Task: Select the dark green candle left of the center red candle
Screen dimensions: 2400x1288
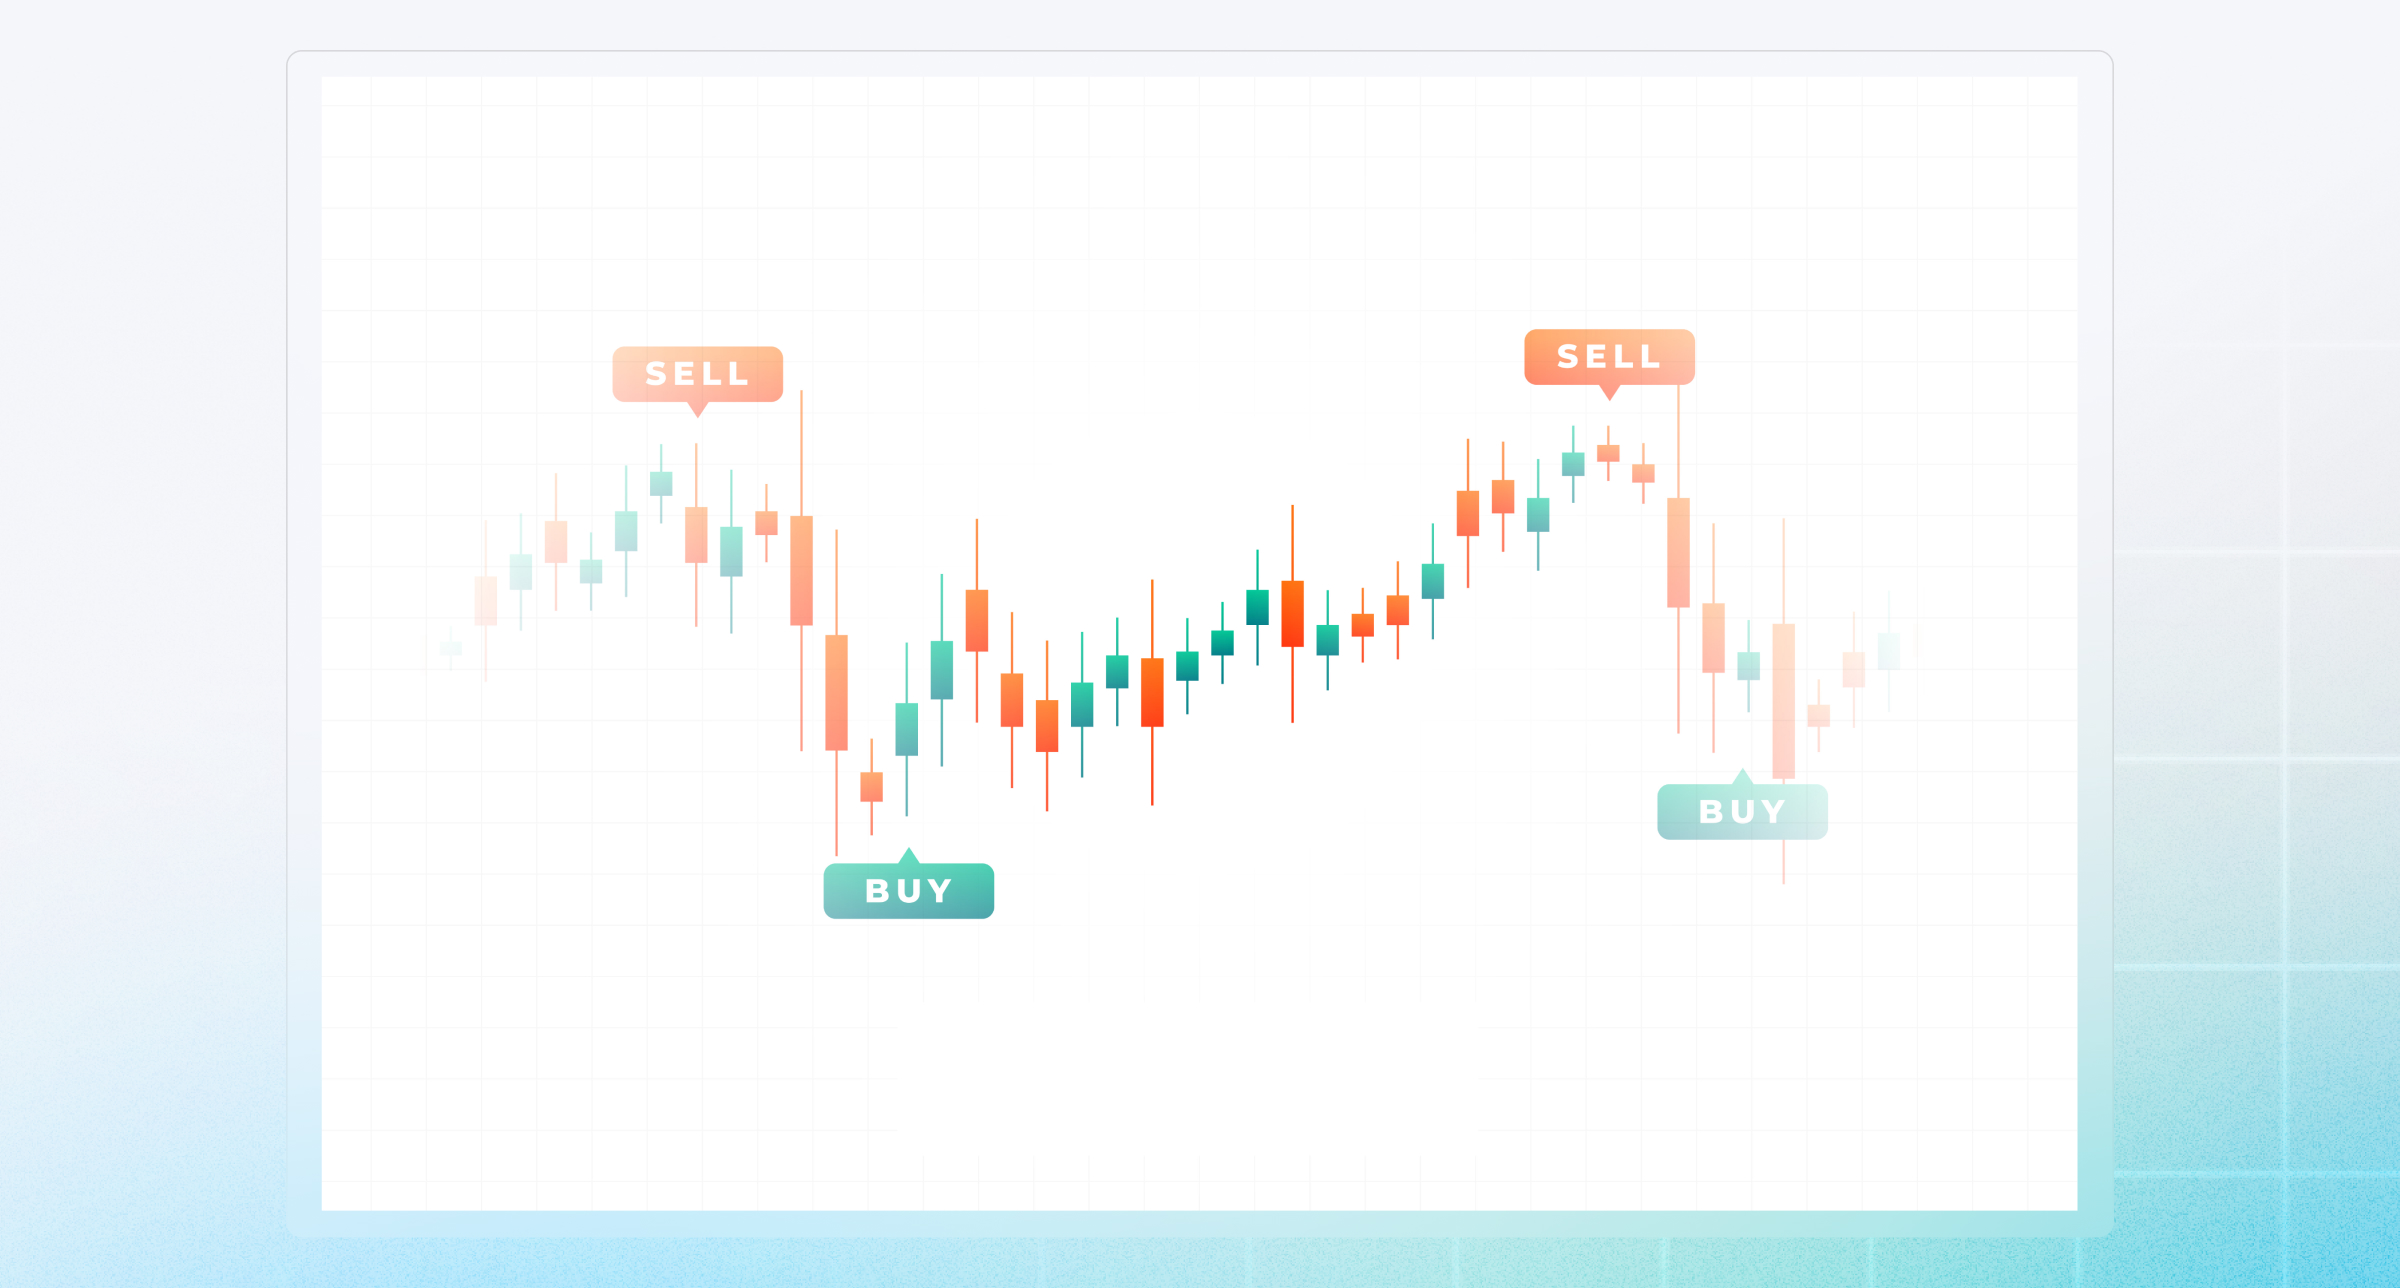Action: [1257, 607]
